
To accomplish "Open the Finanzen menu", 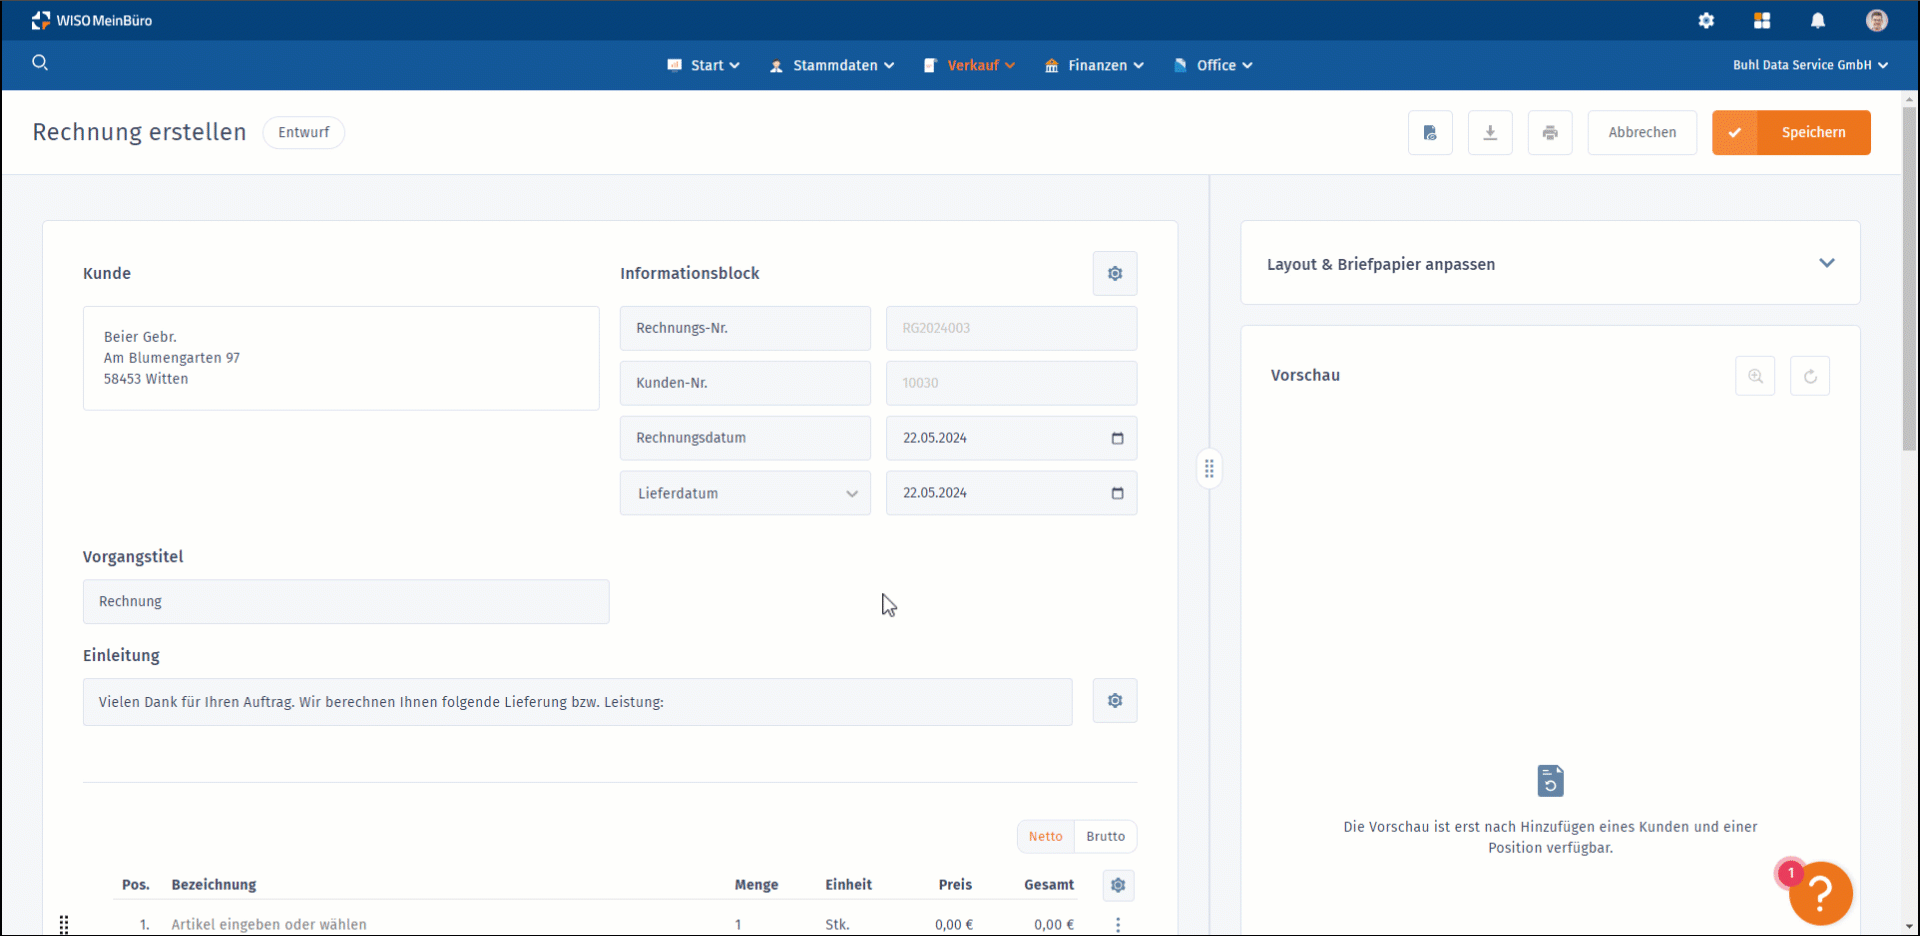I will click(x=1095, y=65).
